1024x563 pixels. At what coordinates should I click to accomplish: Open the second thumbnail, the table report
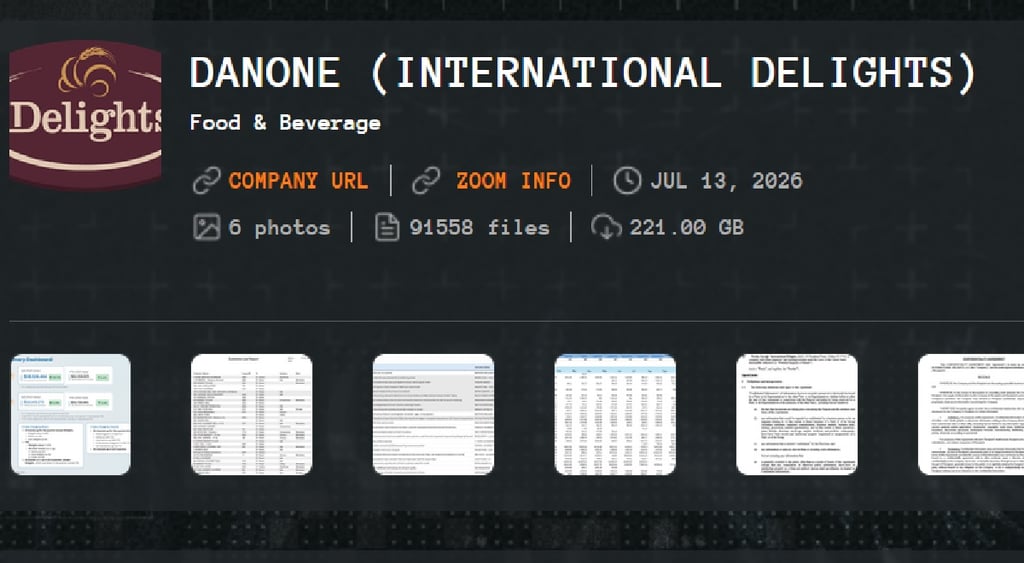click(x=251, y=414)
